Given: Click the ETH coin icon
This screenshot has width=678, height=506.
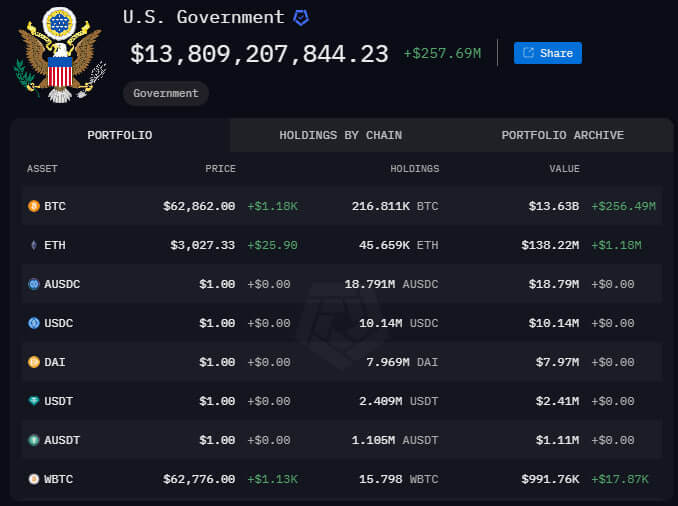Looking at the screenshot, I should tap(34, 245).
